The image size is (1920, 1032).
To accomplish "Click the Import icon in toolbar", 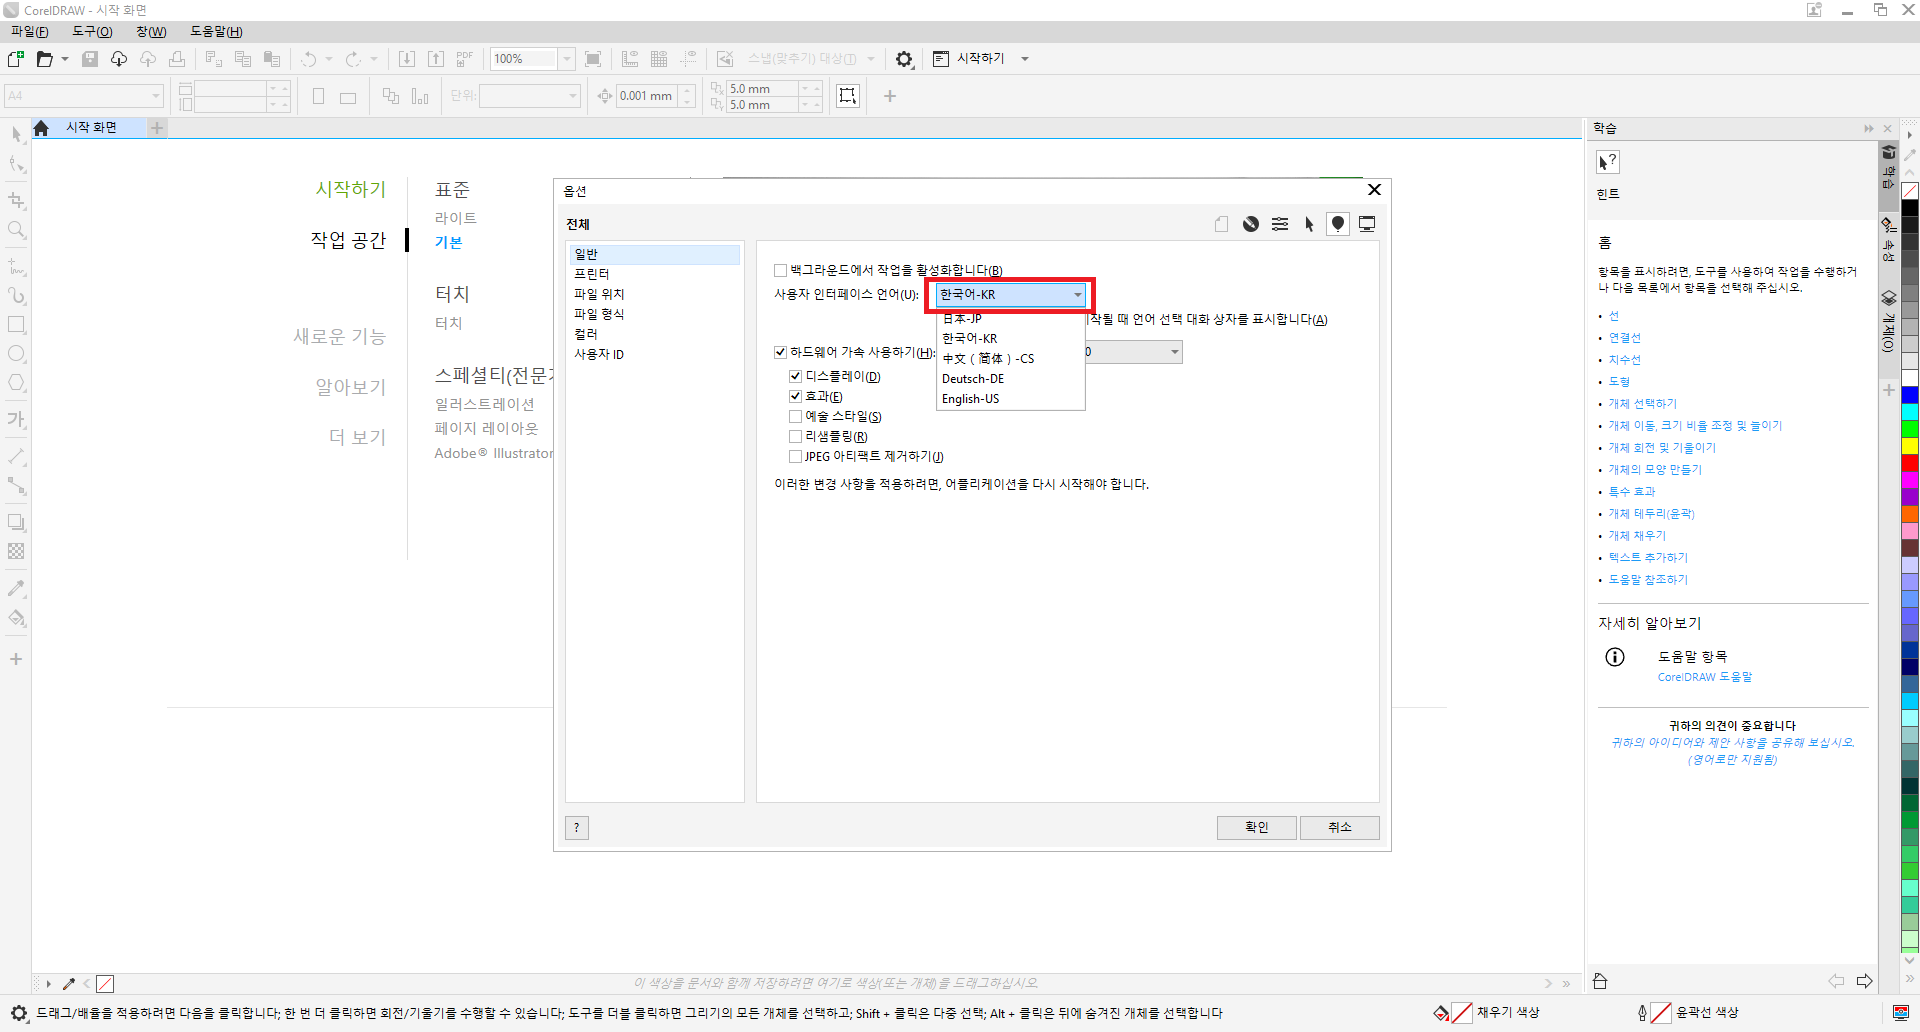I will click(407, 59).
